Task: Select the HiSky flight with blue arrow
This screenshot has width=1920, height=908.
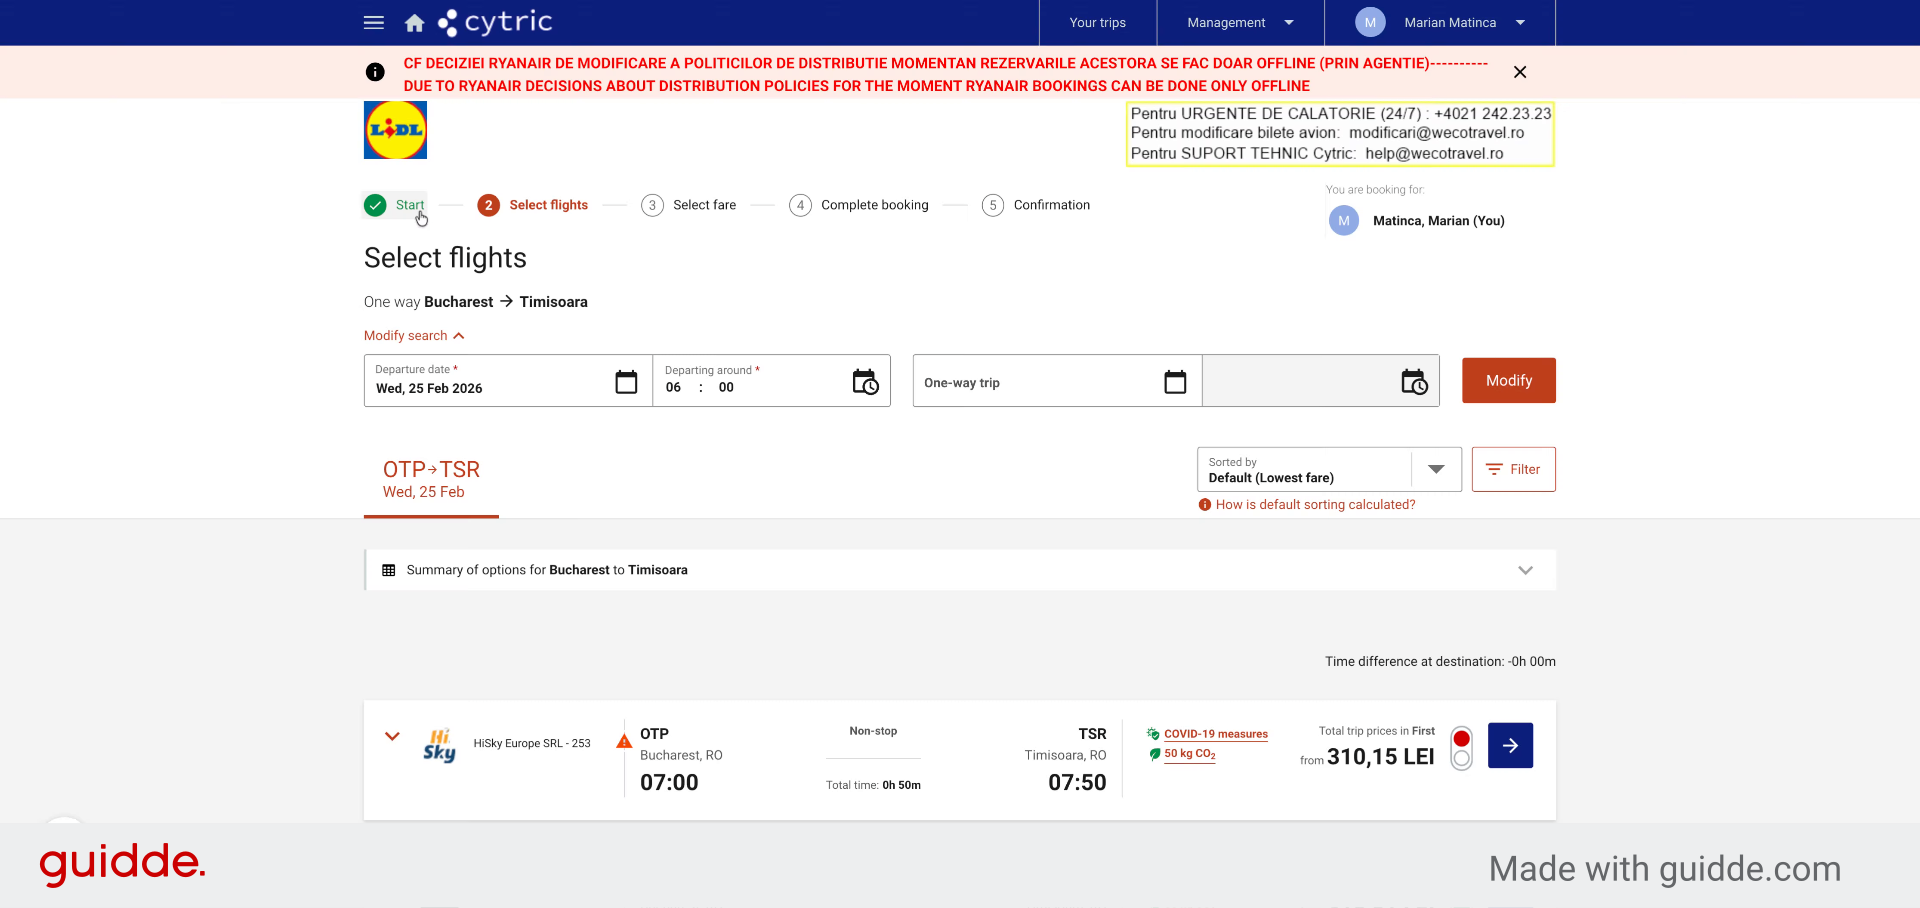Action: coord(1510,745)
